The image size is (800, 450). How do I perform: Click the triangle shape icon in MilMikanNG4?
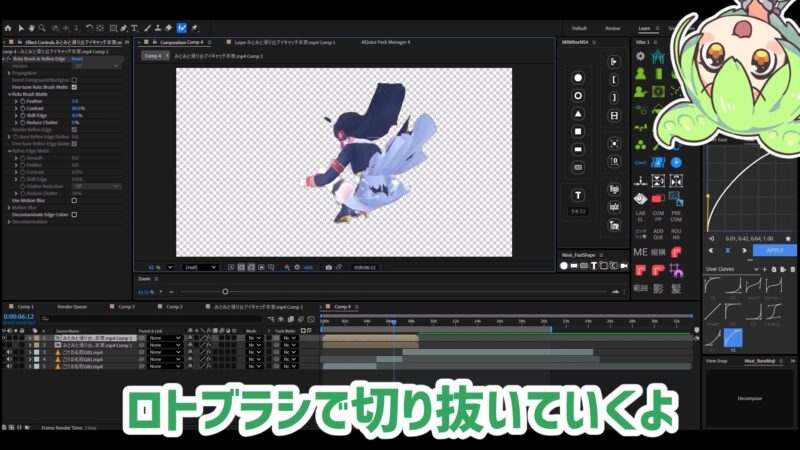578,113
